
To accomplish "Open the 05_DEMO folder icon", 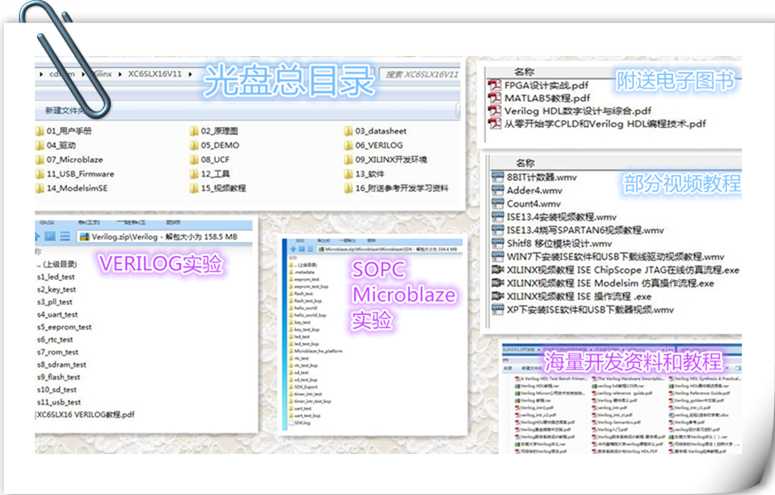I will coord(194,145).
